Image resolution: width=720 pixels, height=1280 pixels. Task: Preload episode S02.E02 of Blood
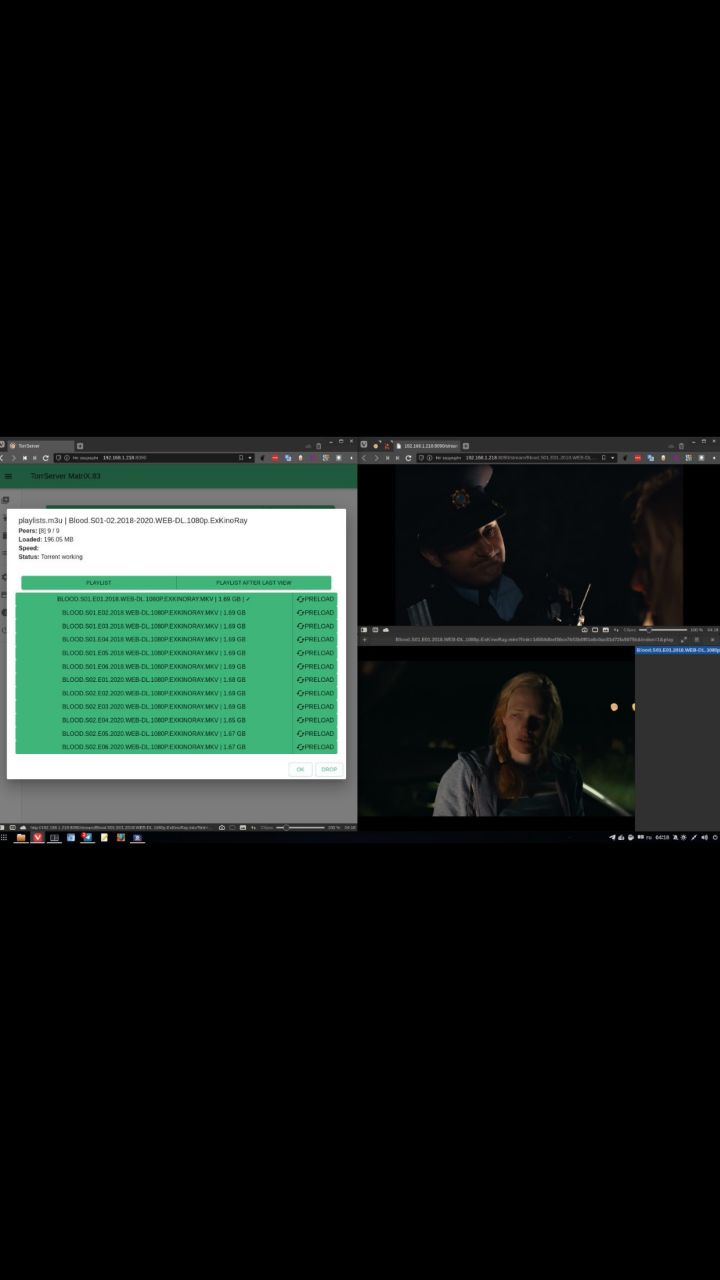point(315,693)
